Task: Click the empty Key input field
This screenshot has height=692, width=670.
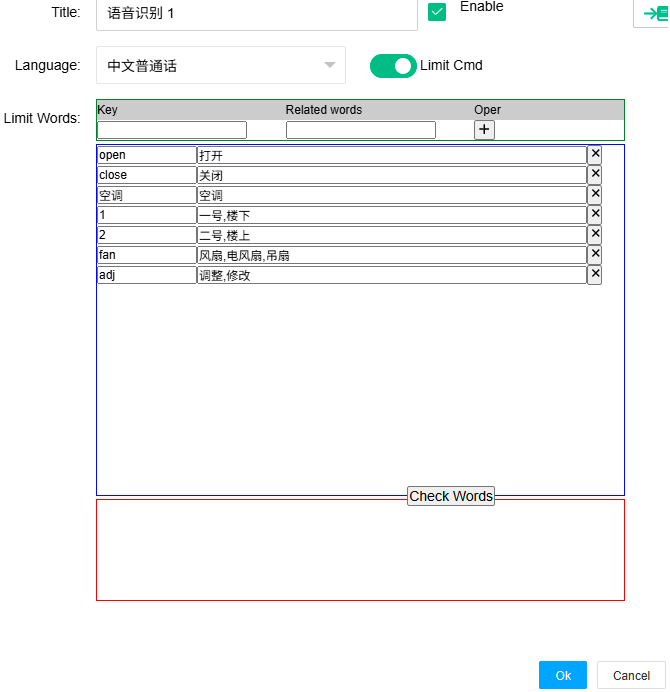Action: pos(172,130)
